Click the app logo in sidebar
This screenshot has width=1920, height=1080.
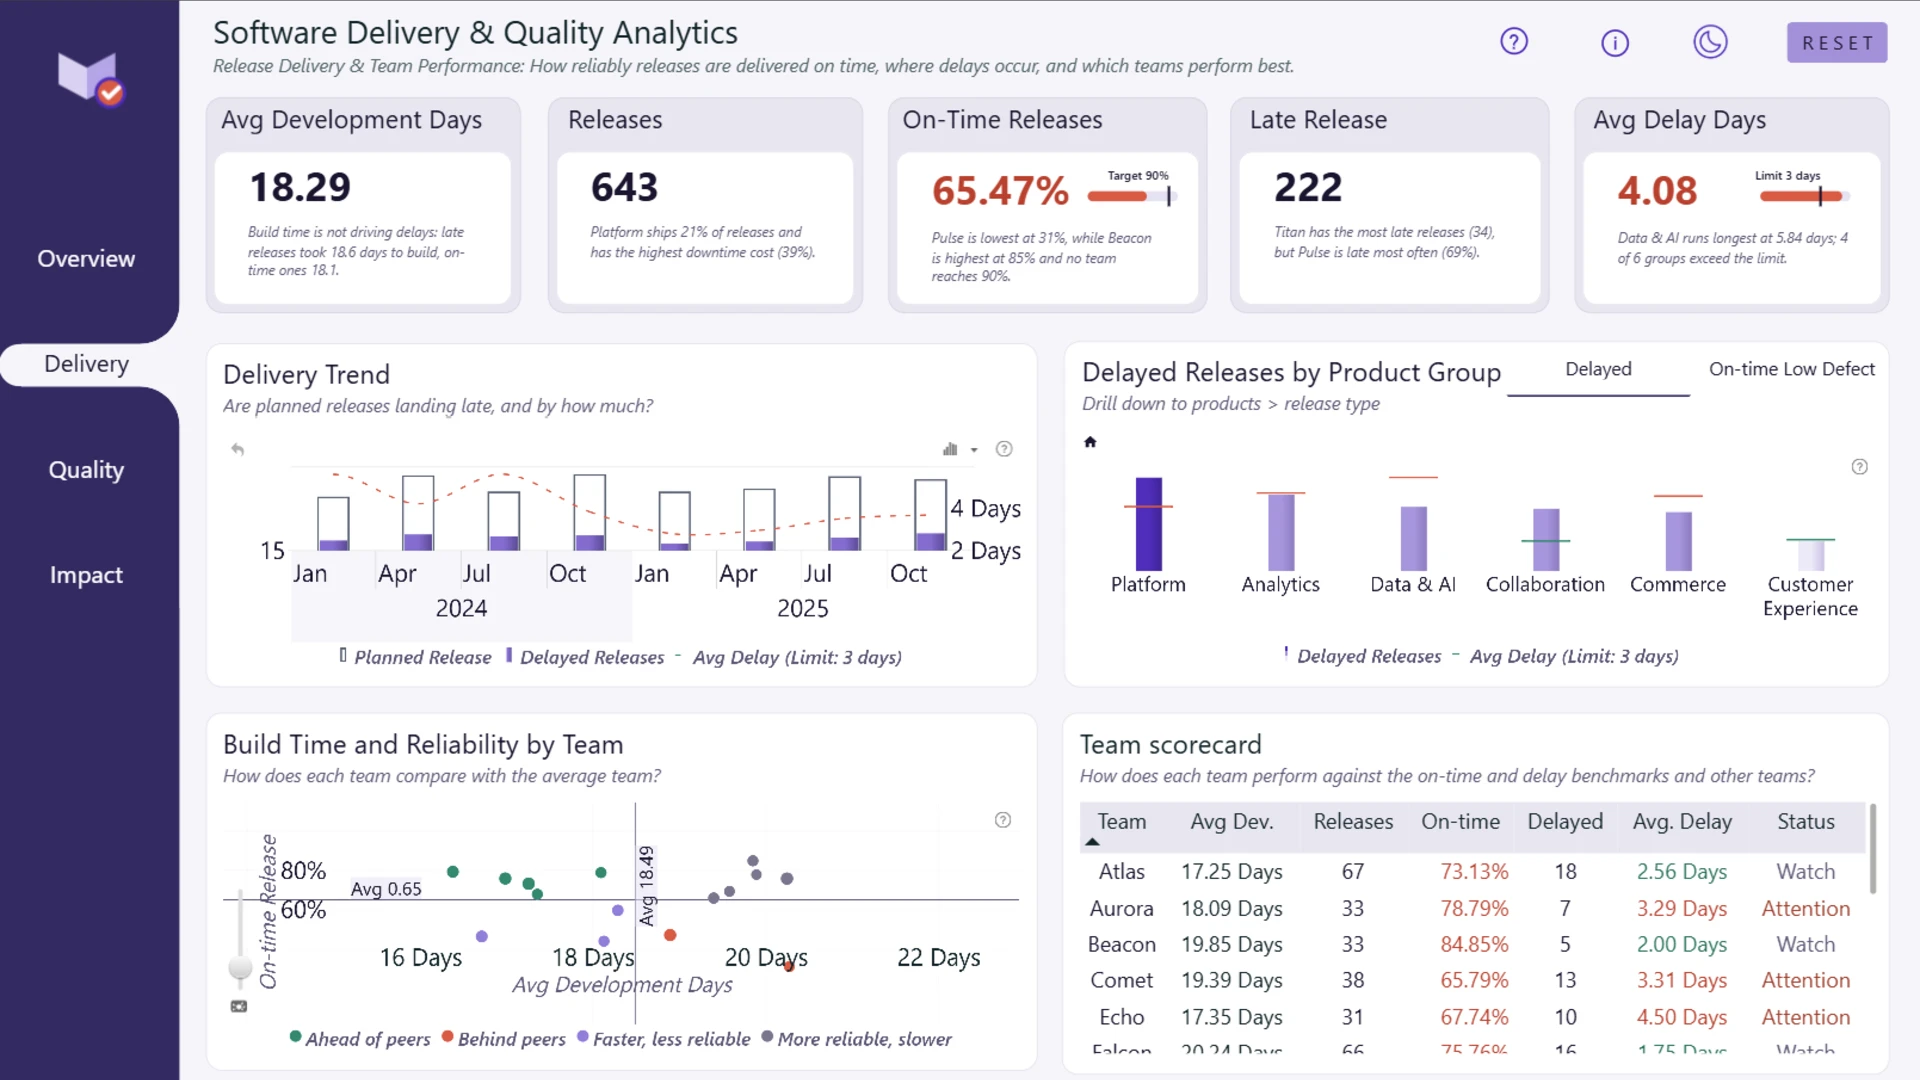pos(90,78)
